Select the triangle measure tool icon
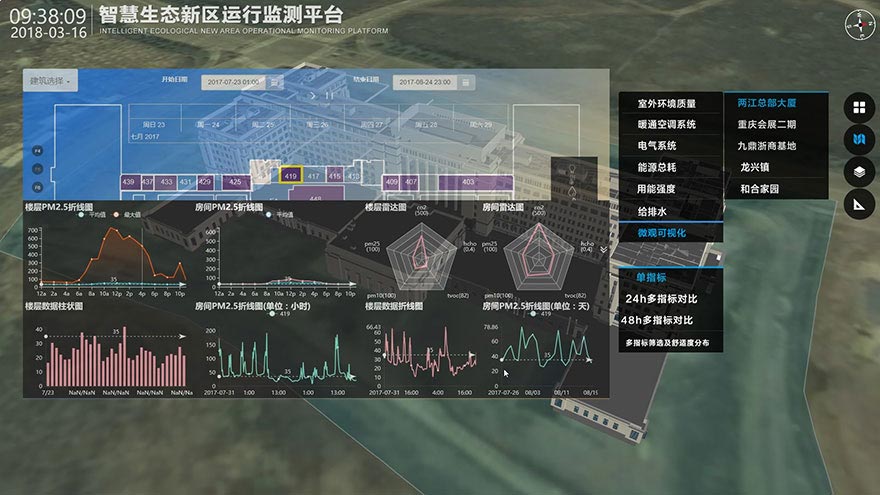 pyautogui.click(x=859, y=204)
